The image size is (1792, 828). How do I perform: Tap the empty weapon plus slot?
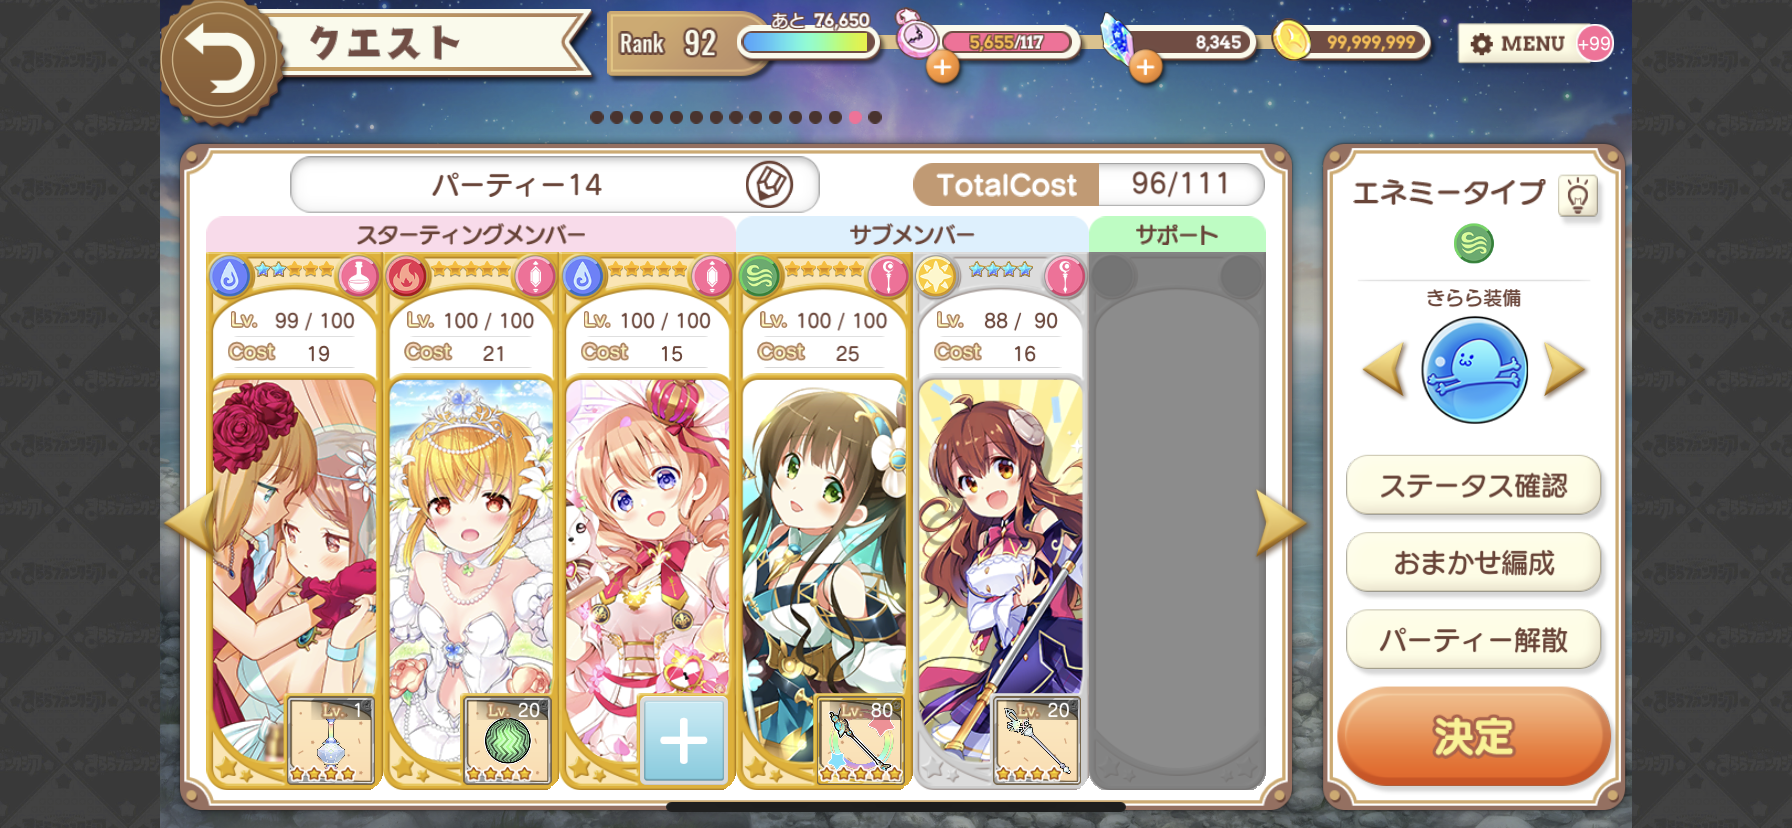point(684,740)
